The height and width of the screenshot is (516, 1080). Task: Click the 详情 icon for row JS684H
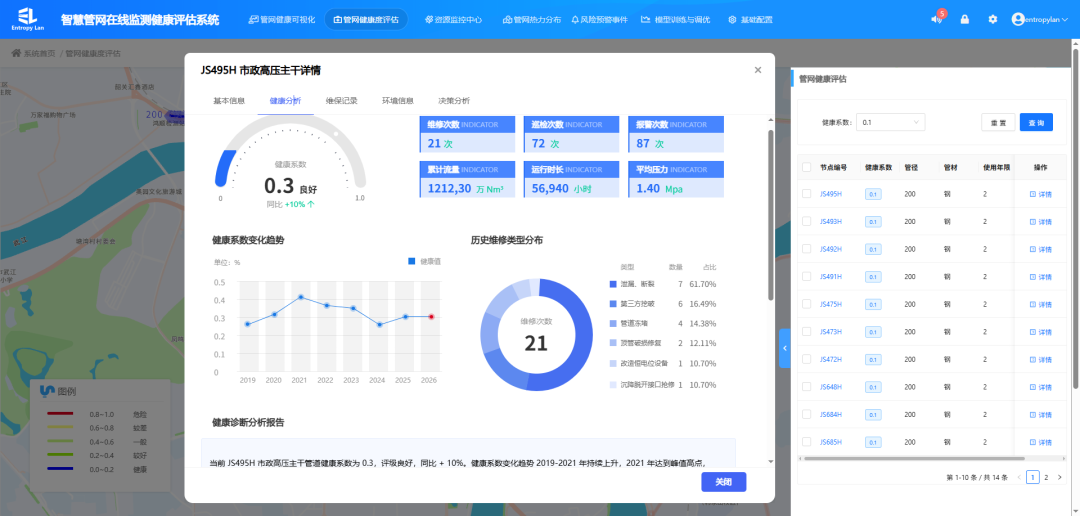click(1032, 415)
